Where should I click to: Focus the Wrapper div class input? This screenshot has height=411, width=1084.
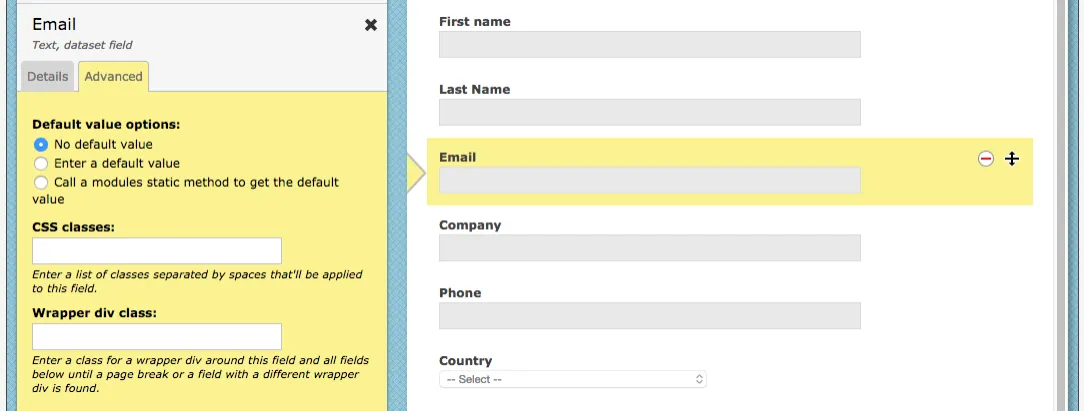point(157,336)
